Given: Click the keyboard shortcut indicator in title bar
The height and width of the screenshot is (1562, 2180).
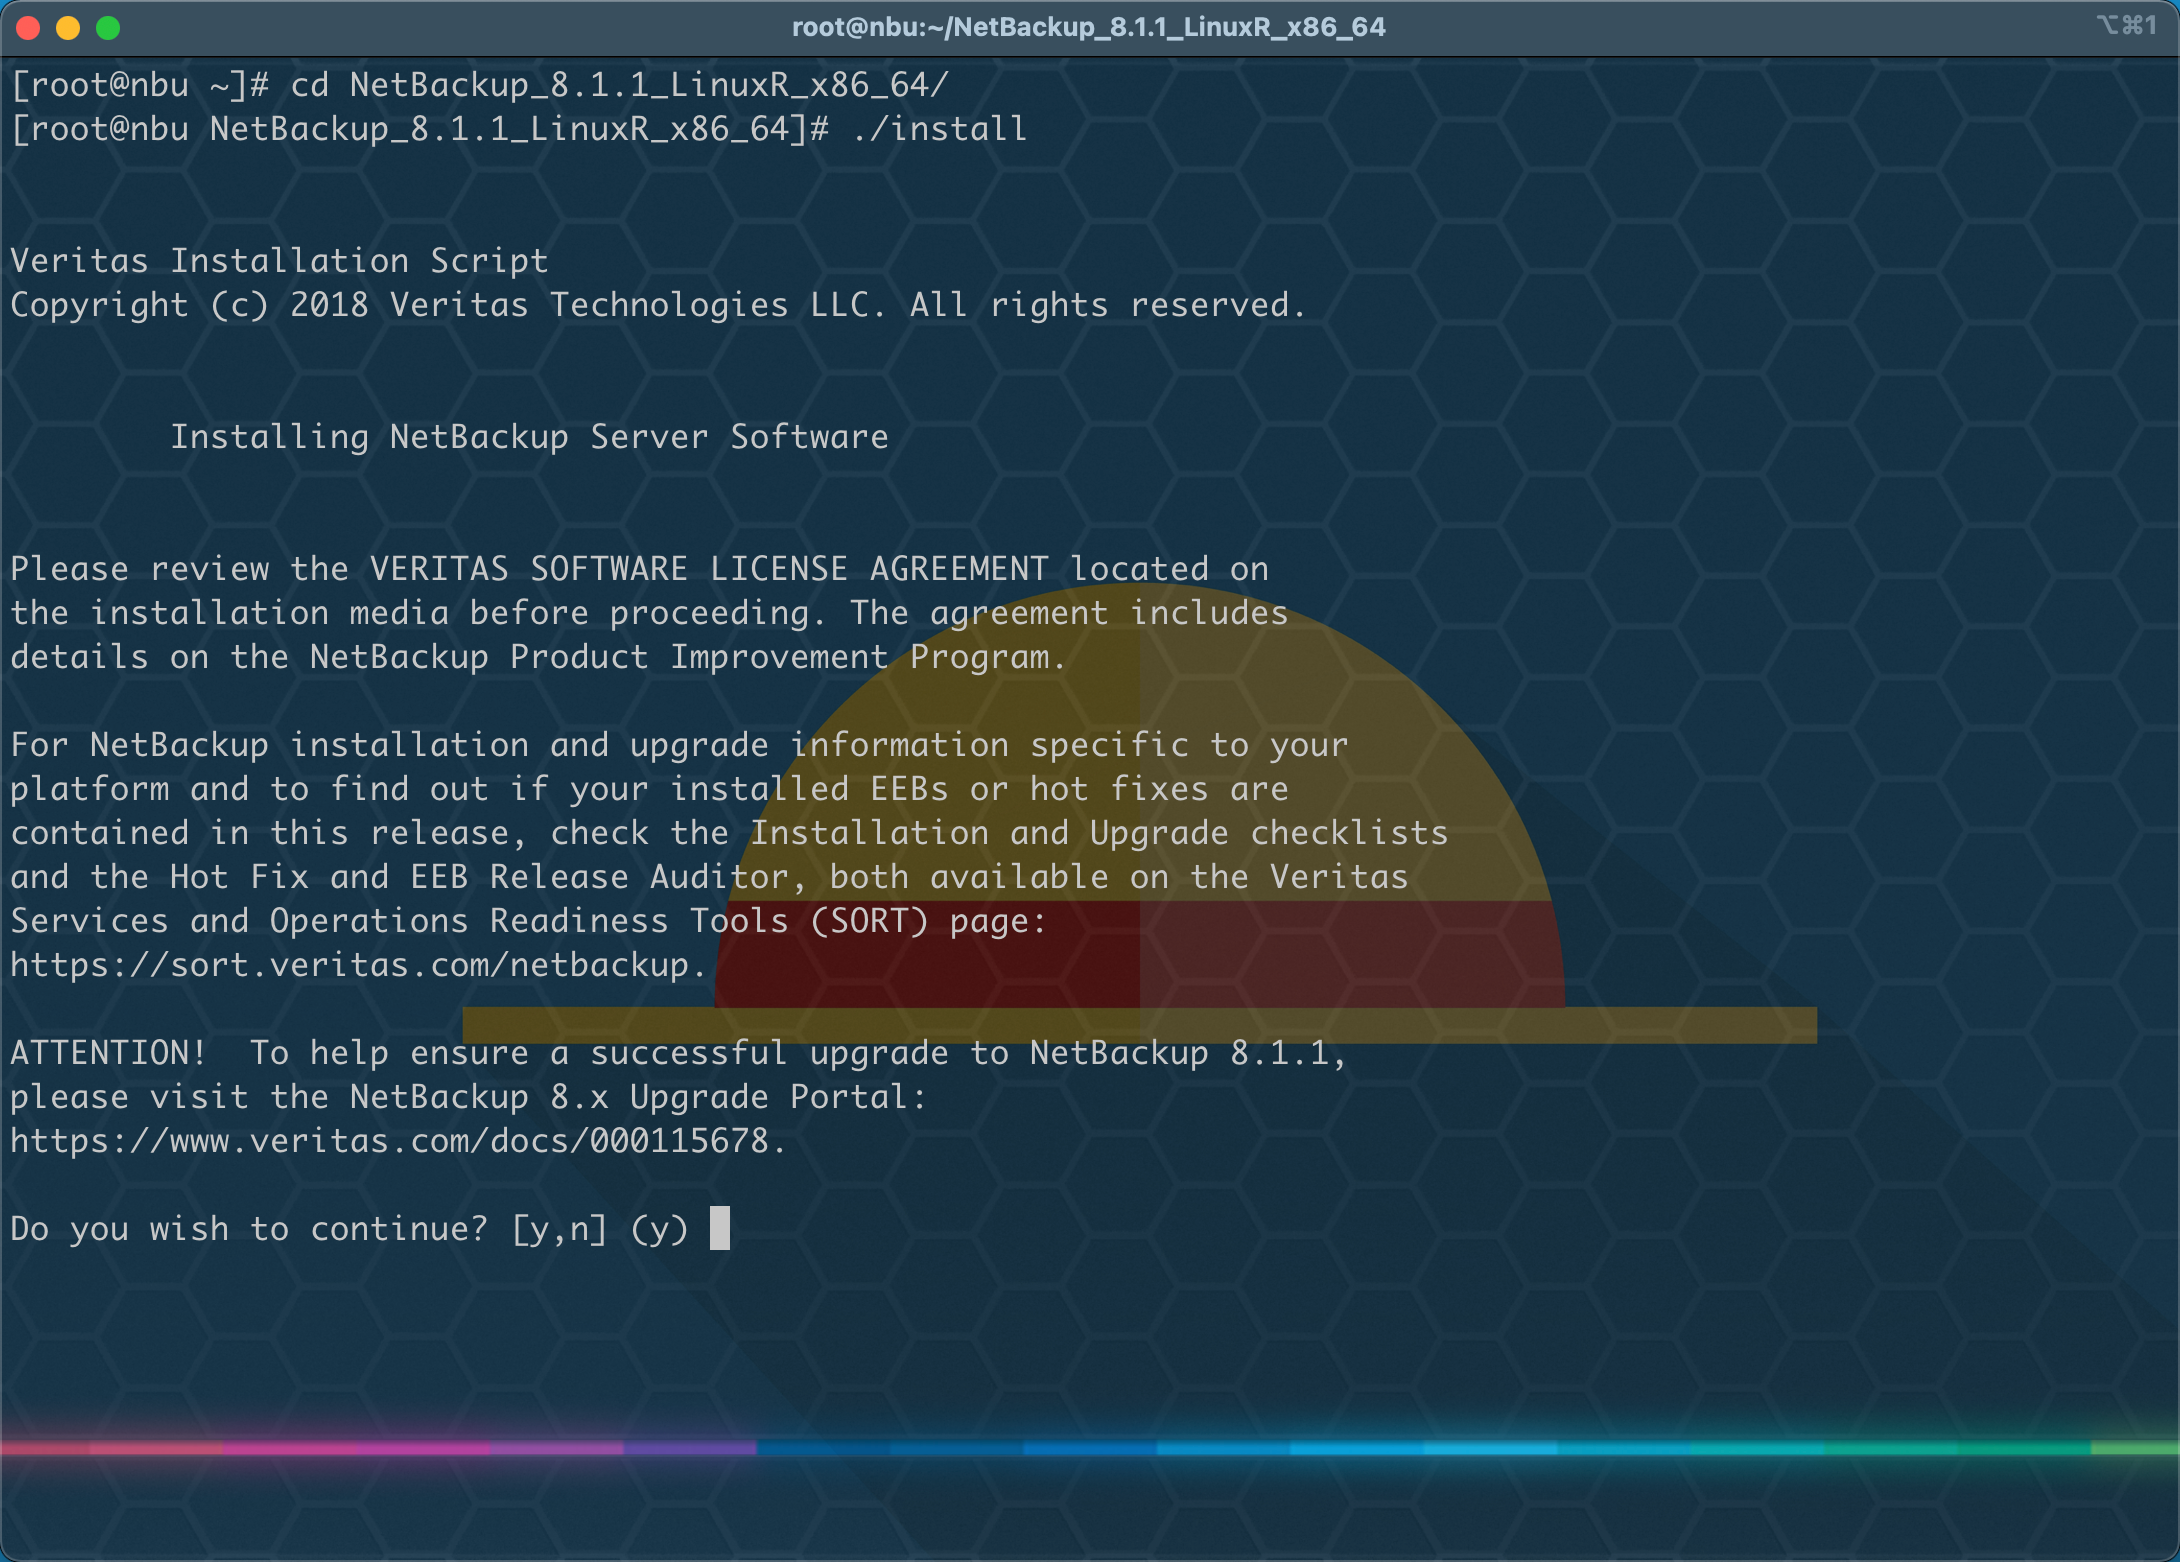Looking at the screenshot, I should (2126, 26).
